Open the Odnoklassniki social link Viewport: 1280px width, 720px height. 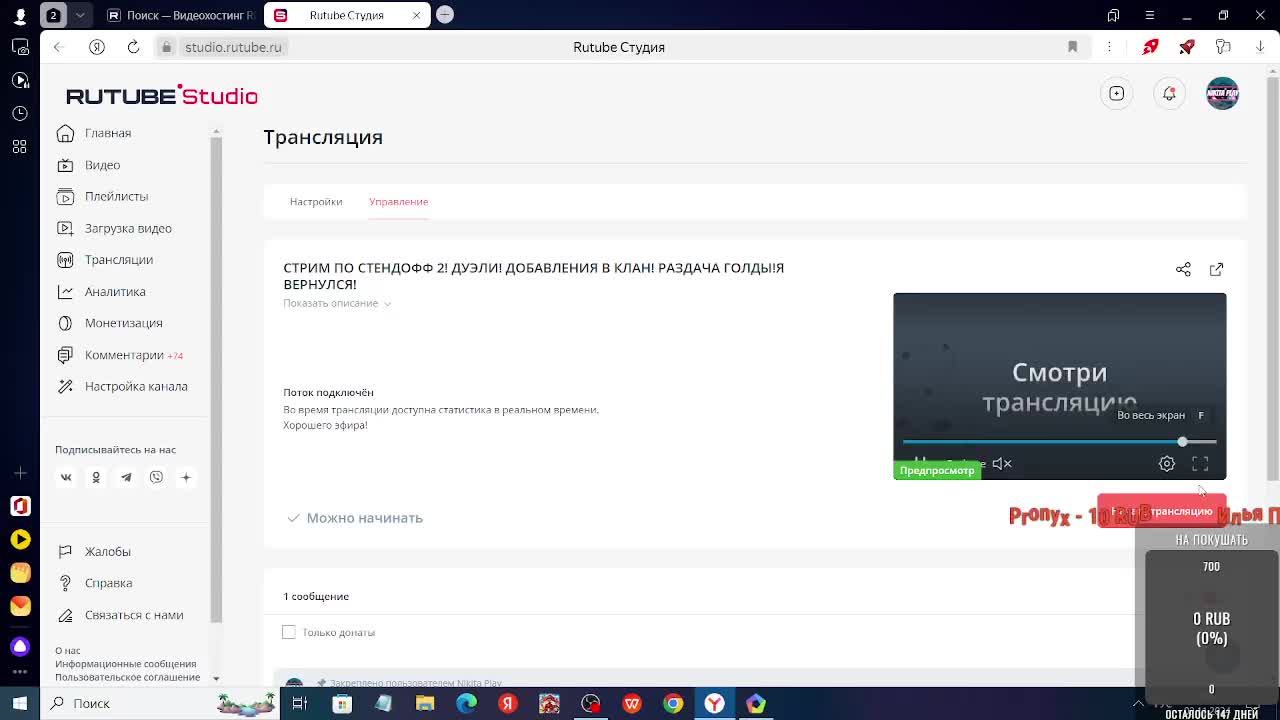[96, 477]
